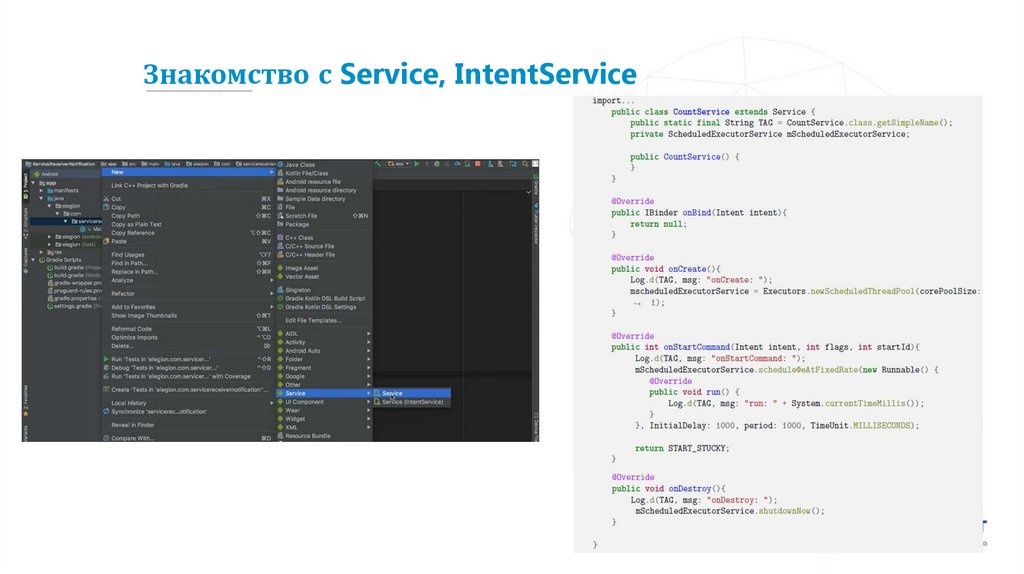Expand the Fragment submenu entry
Viewport: 1024px width, 574px height.
pyautogui.click(x=298, y=368)
